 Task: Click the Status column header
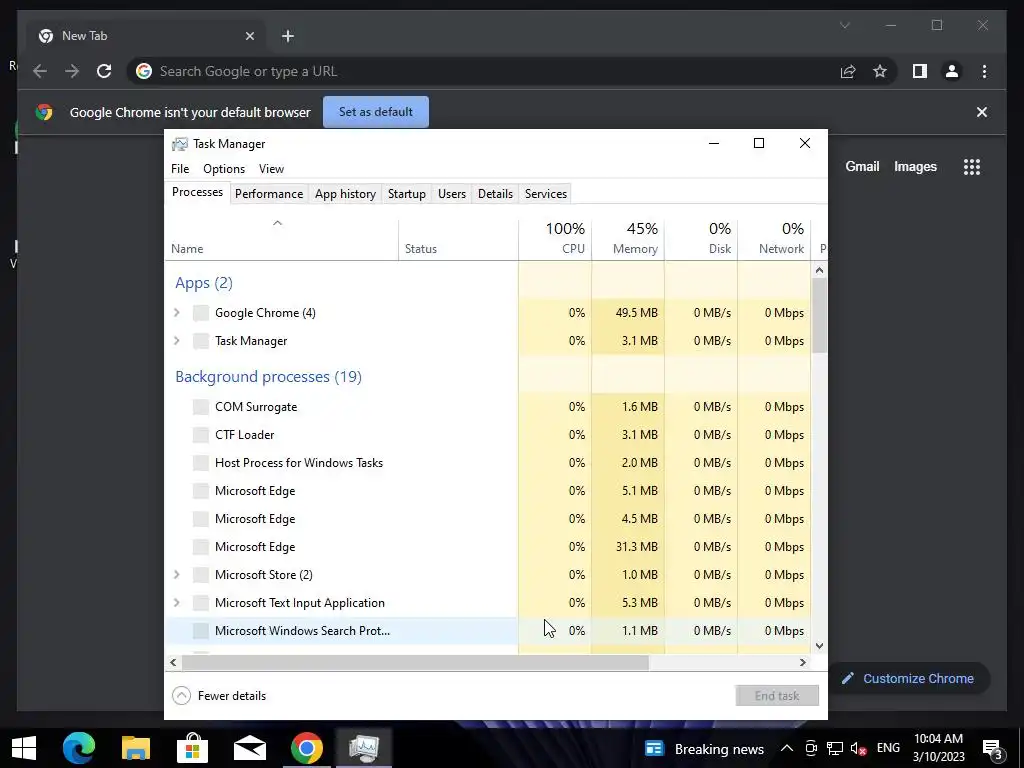pyautogui.click(x=458, y=240)
